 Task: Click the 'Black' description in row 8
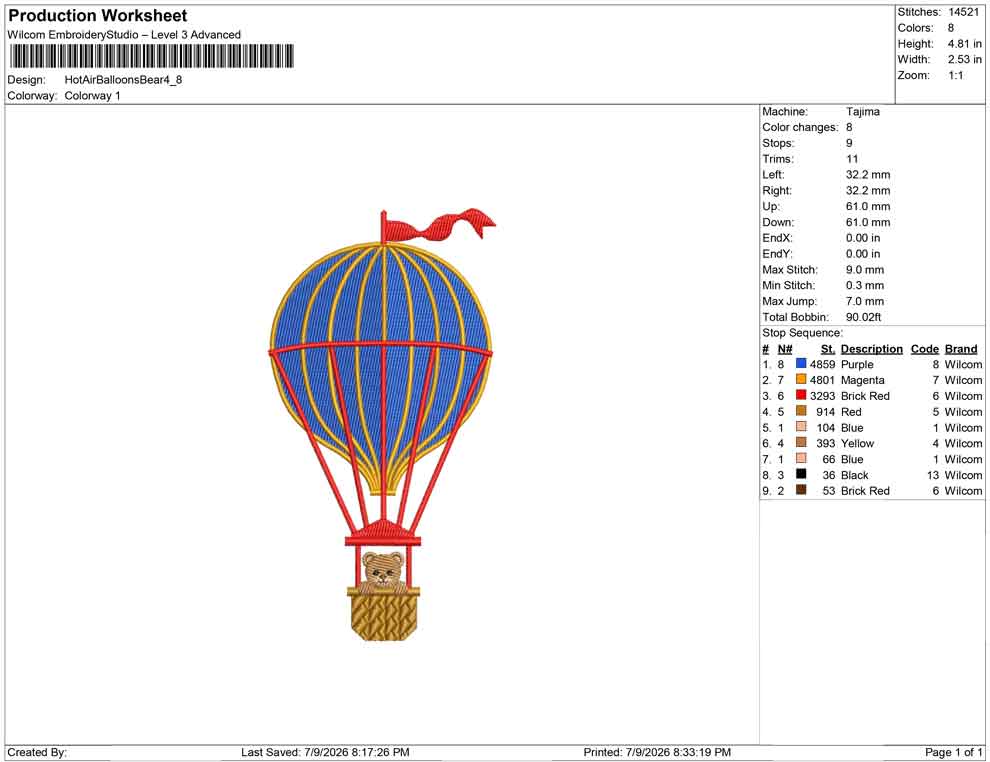pyautogui.click(x=855, y=475)
